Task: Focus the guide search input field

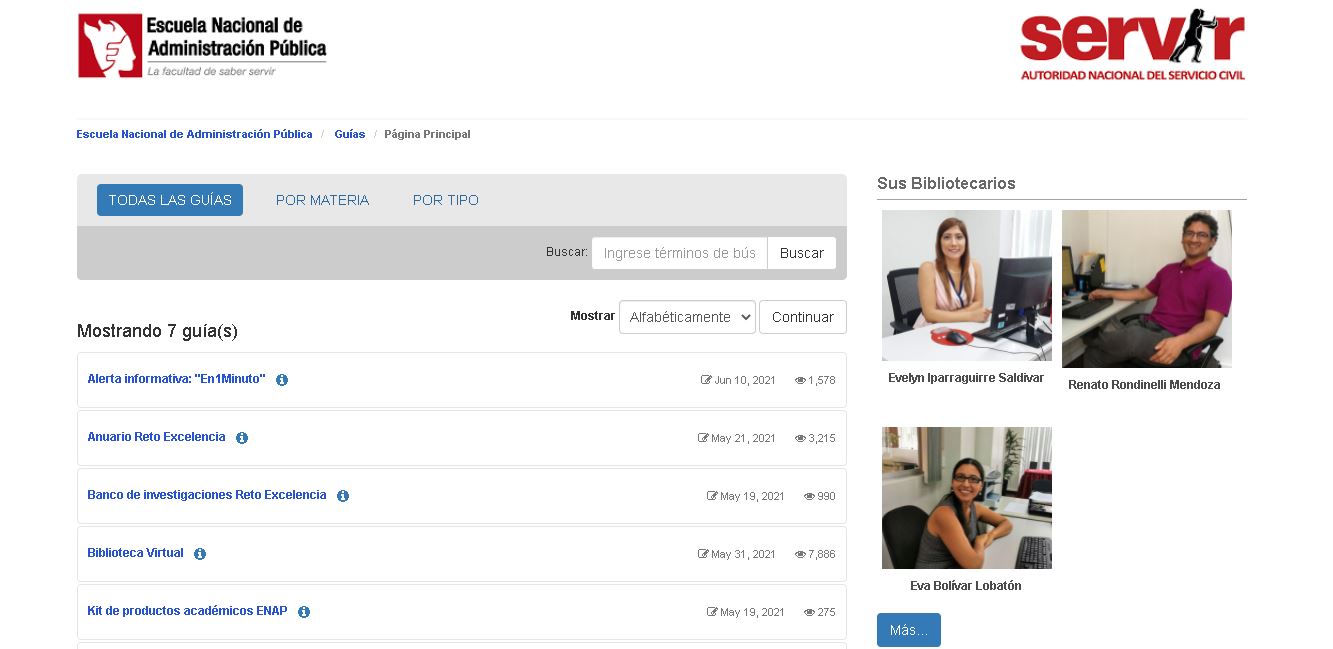Action: pyautogui.click(x=680, y=253)
